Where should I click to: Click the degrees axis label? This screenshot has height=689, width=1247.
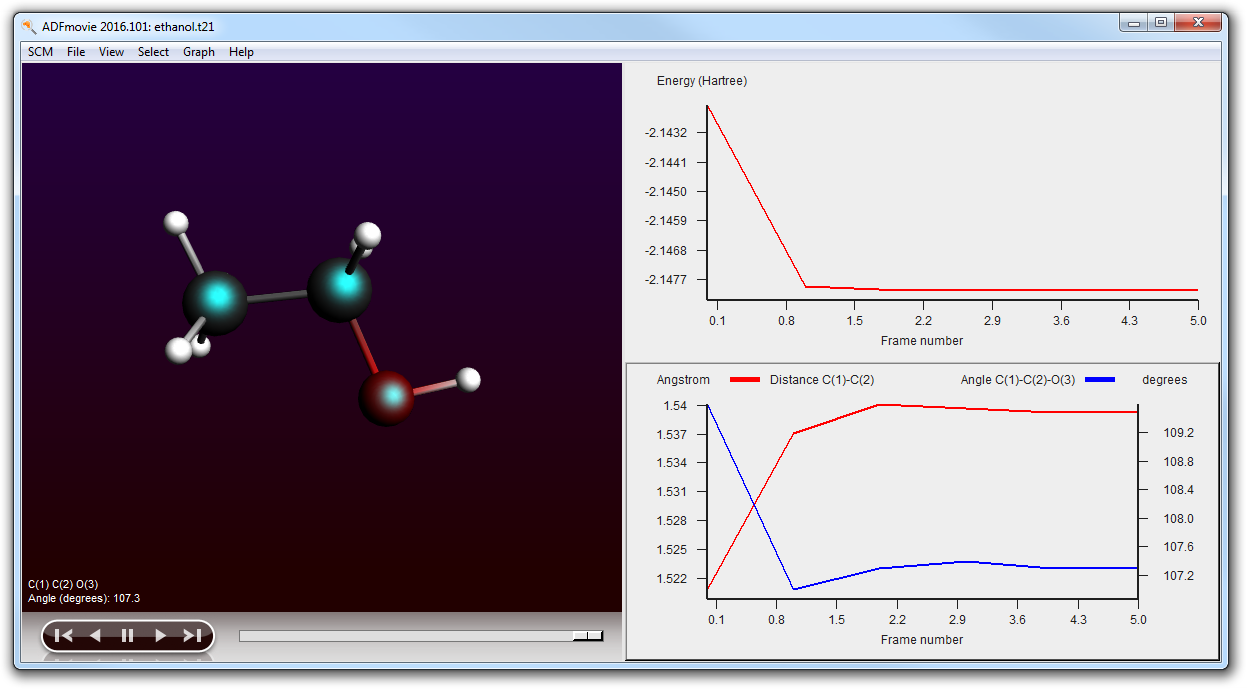coord(1165,380)
